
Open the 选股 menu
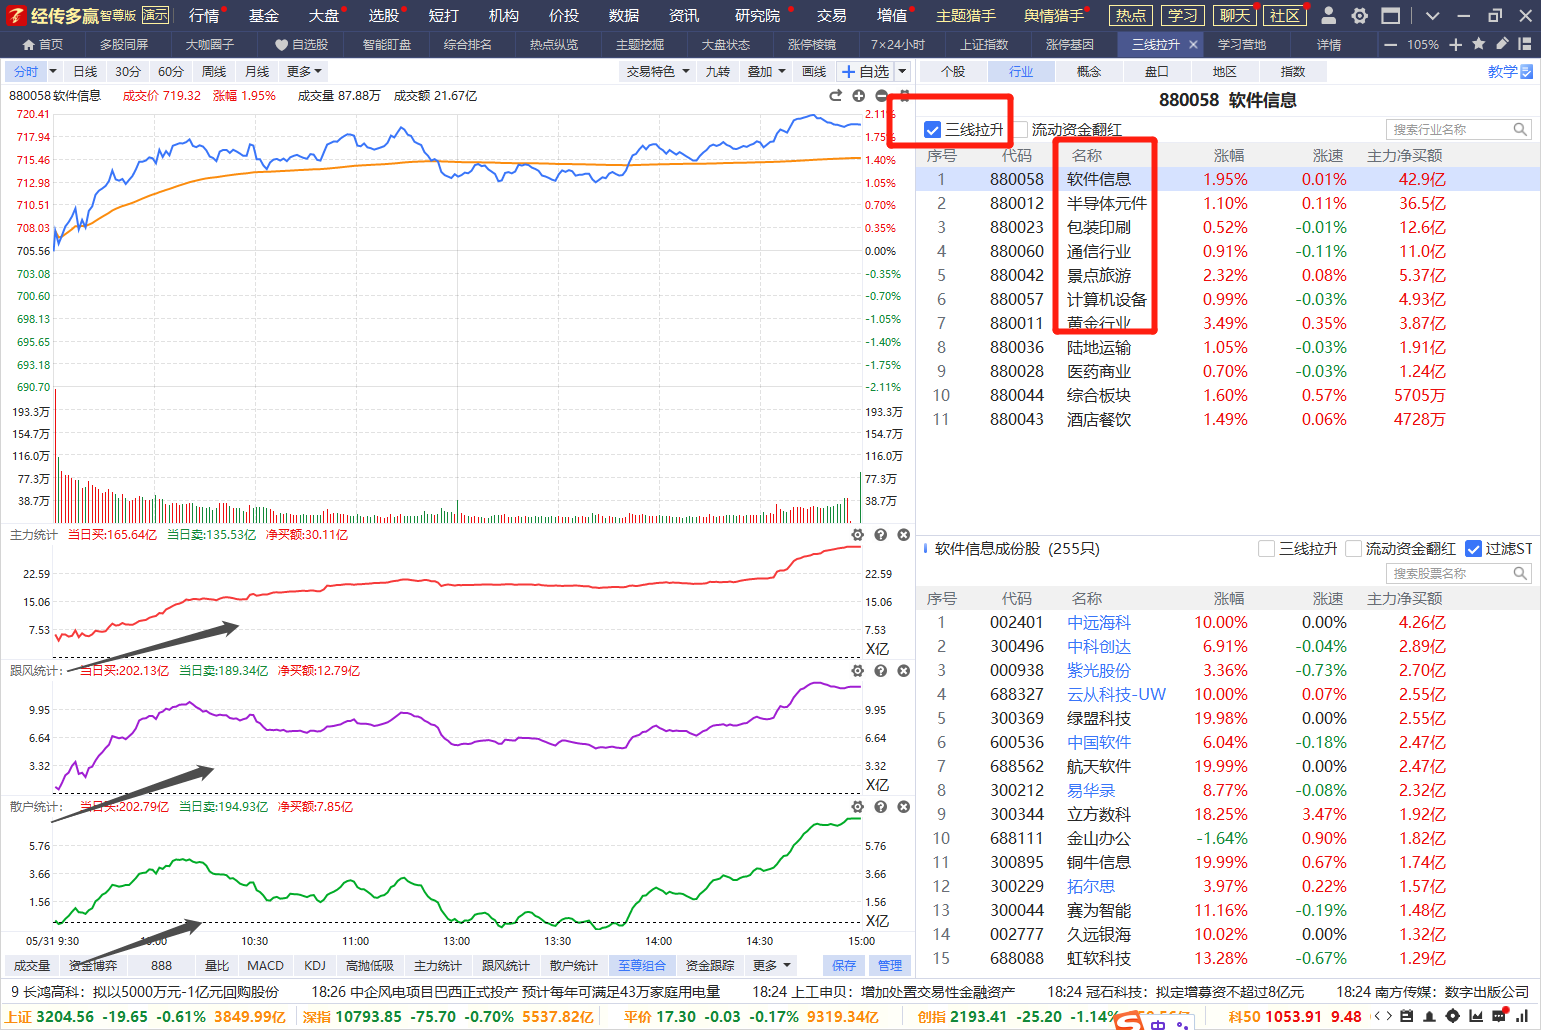[x=383, y=16]
